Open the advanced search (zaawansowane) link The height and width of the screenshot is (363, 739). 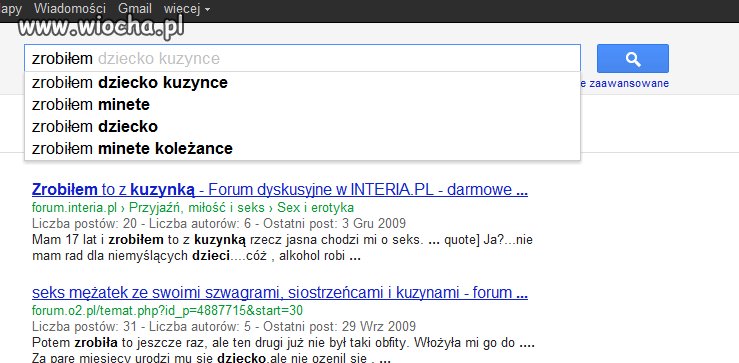click(624, 84)
